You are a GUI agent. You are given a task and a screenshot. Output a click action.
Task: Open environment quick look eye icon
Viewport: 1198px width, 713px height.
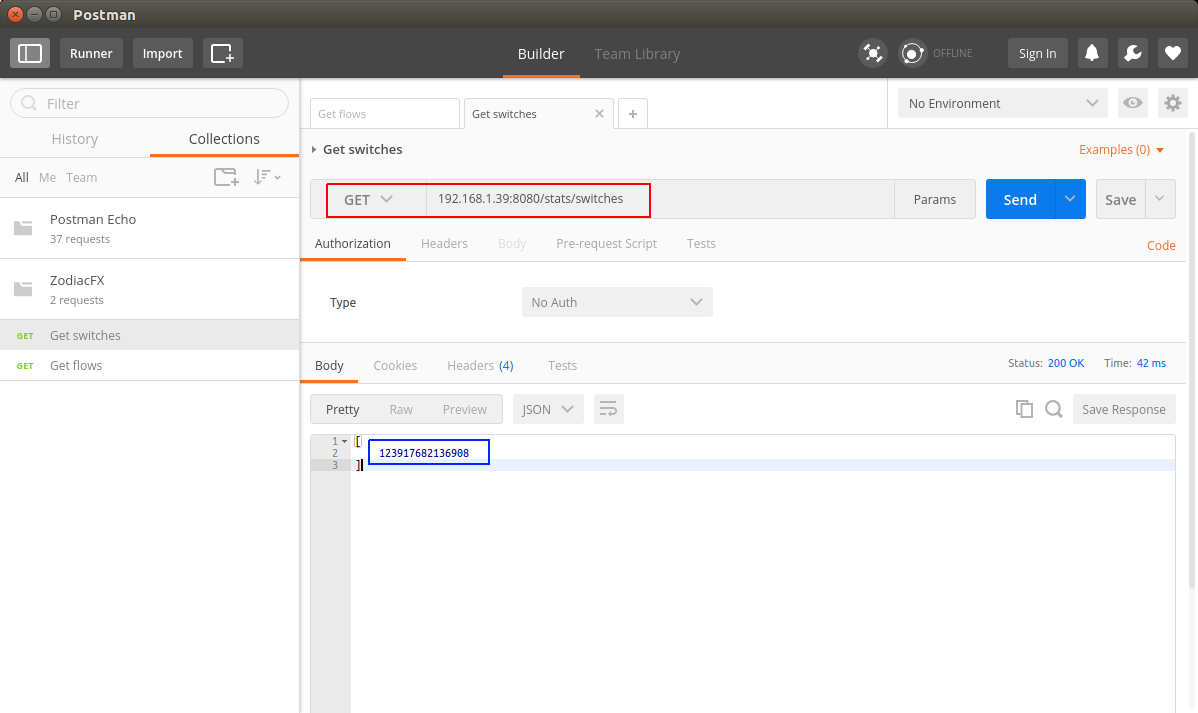1133,103
